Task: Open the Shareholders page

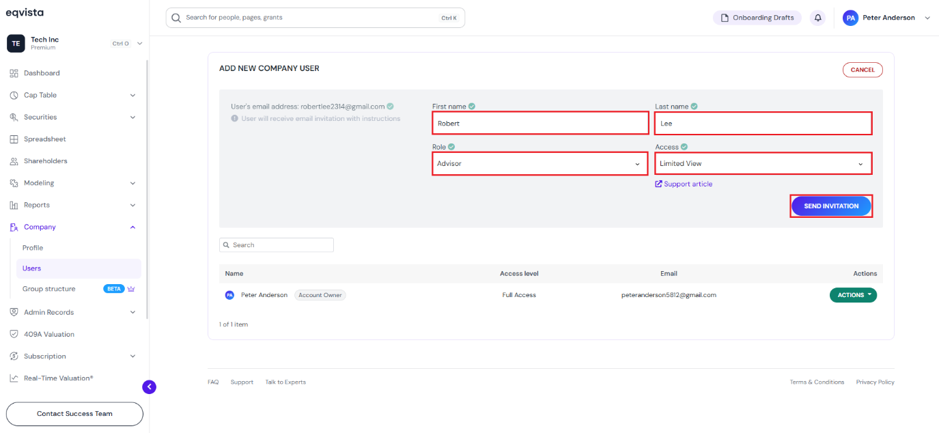Action: coord(45,161)
